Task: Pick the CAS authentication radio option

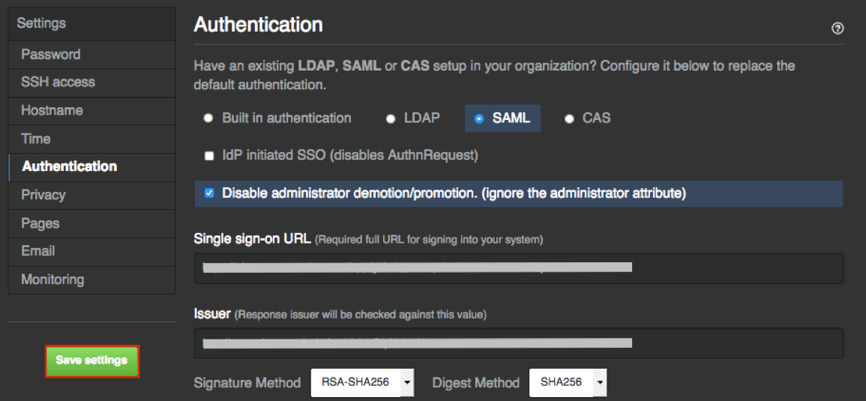Action: point(570,118)
